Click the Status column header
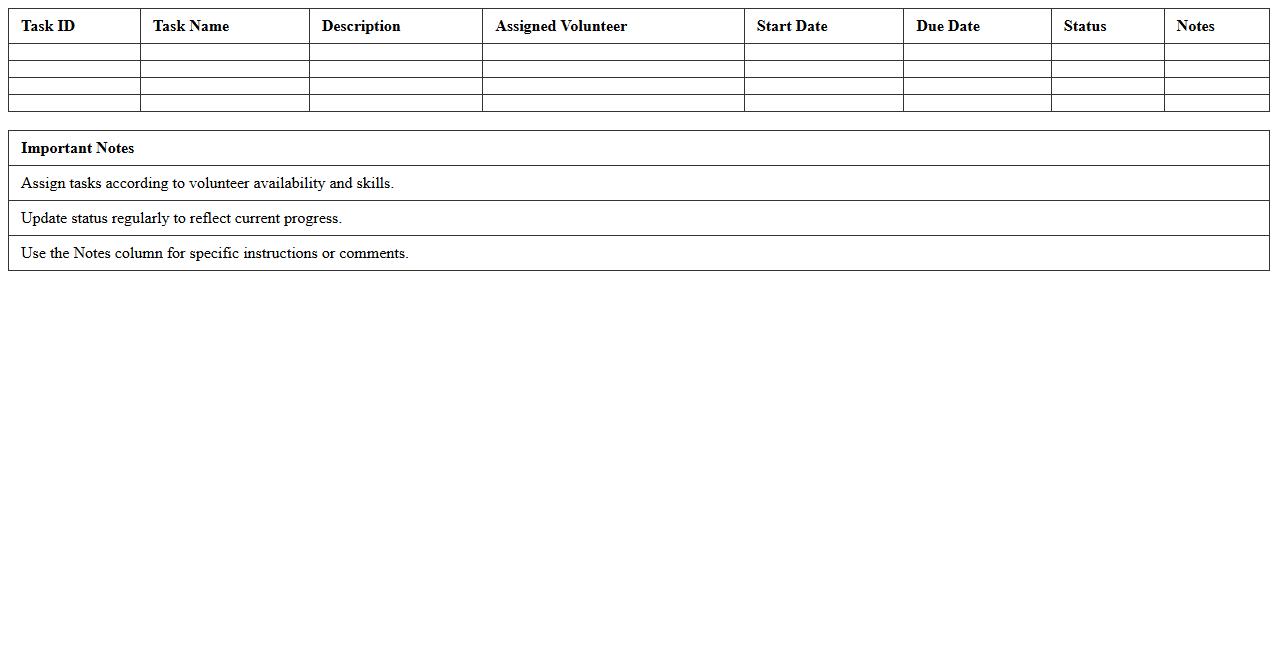This screenshot has height=650, width=1278. pos(1085,26)
